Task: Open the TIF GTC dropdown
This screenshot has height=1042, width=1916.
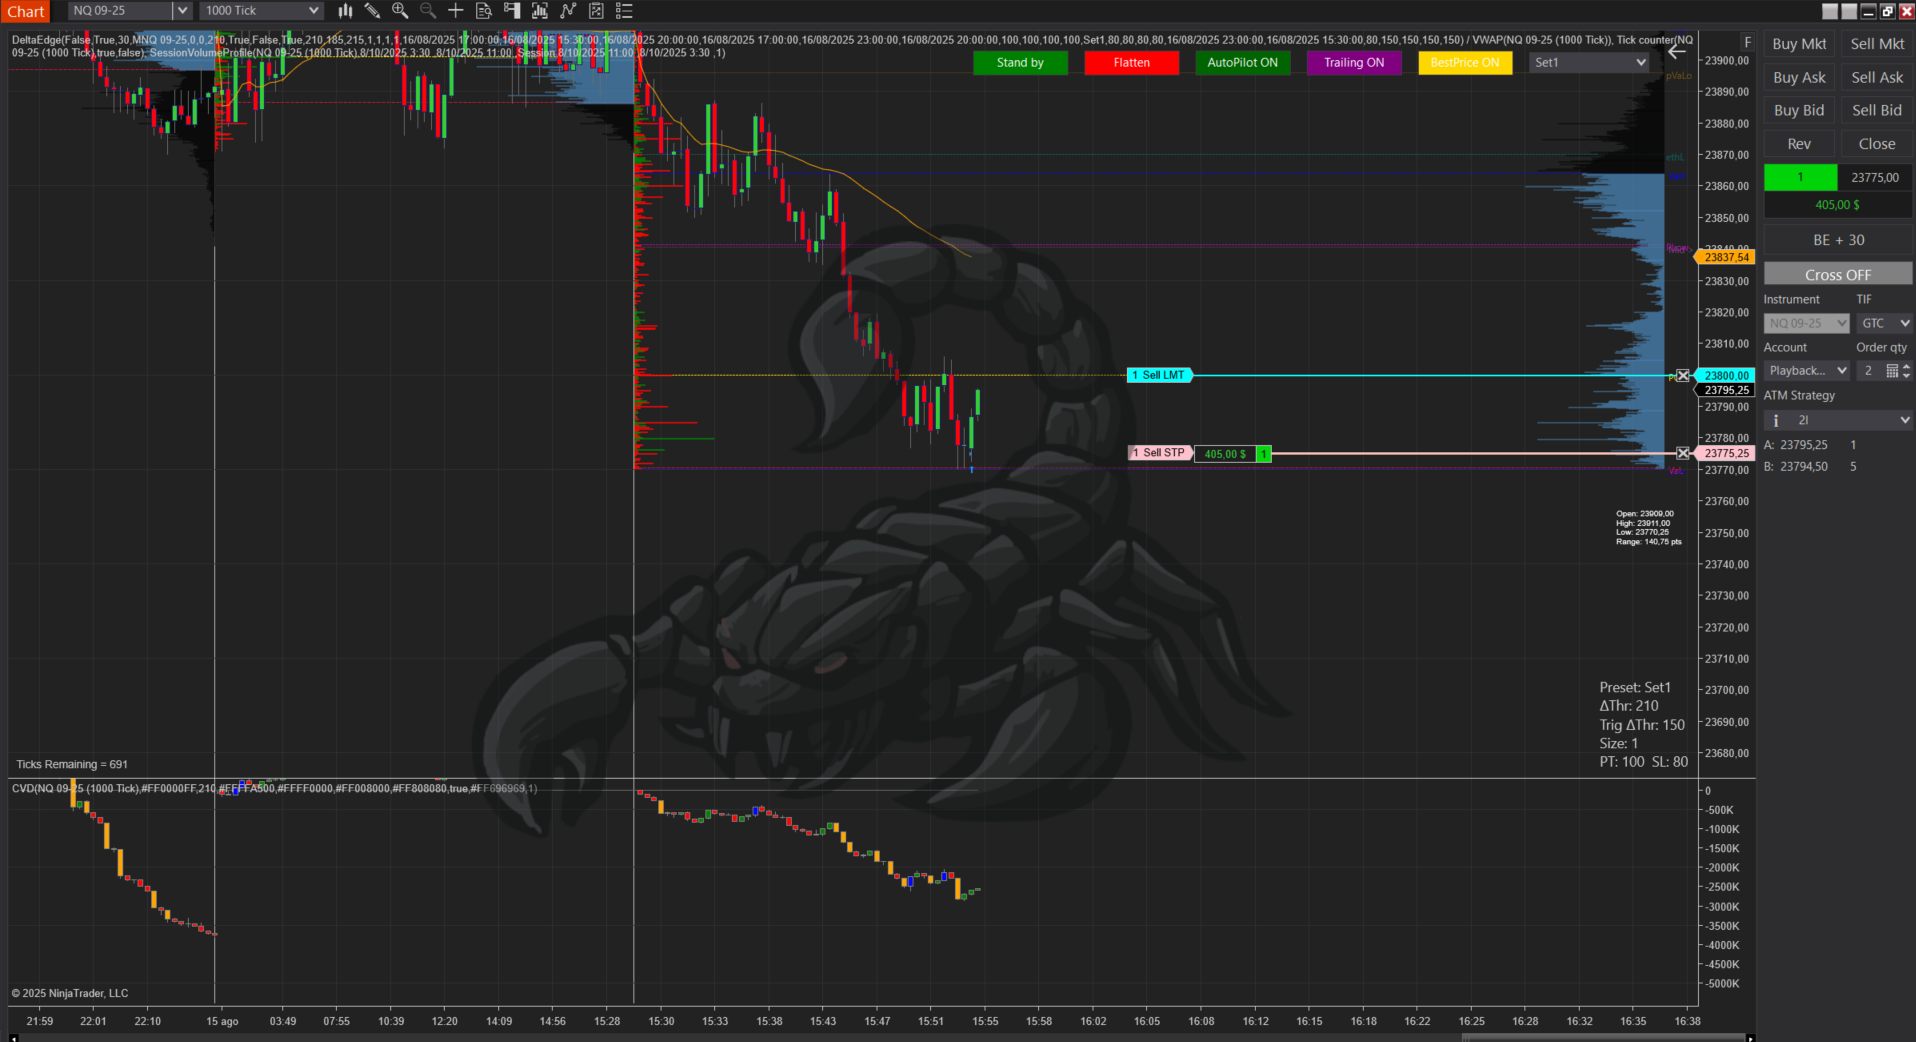Action: pos(1884,323)
